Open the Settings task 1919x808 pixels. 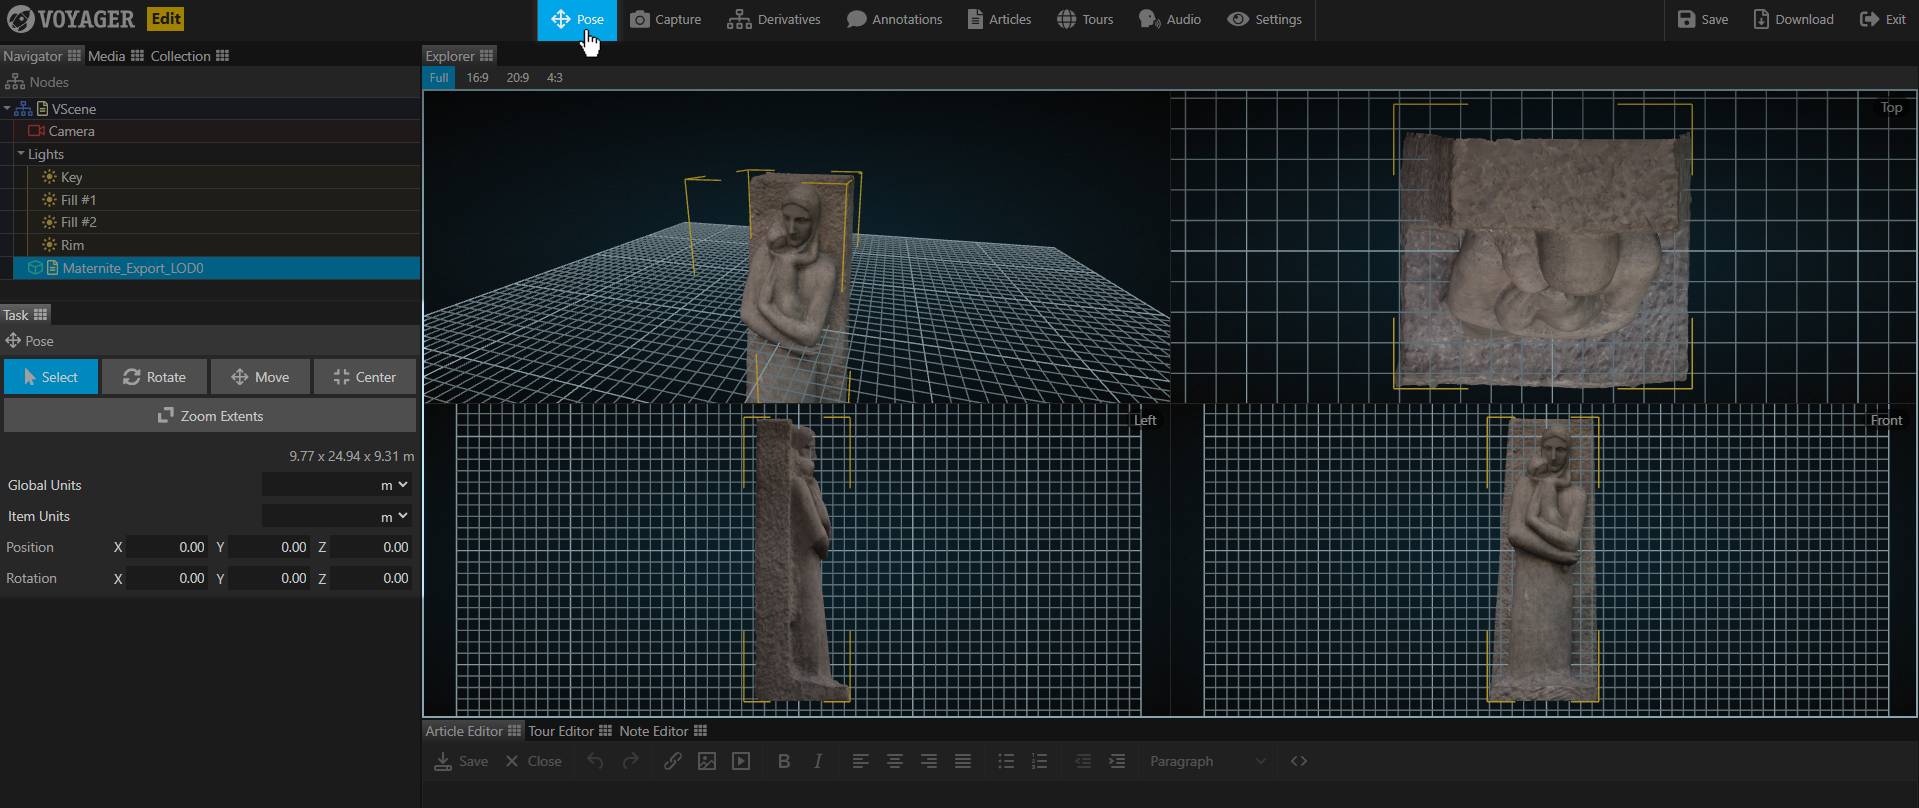1265,19
